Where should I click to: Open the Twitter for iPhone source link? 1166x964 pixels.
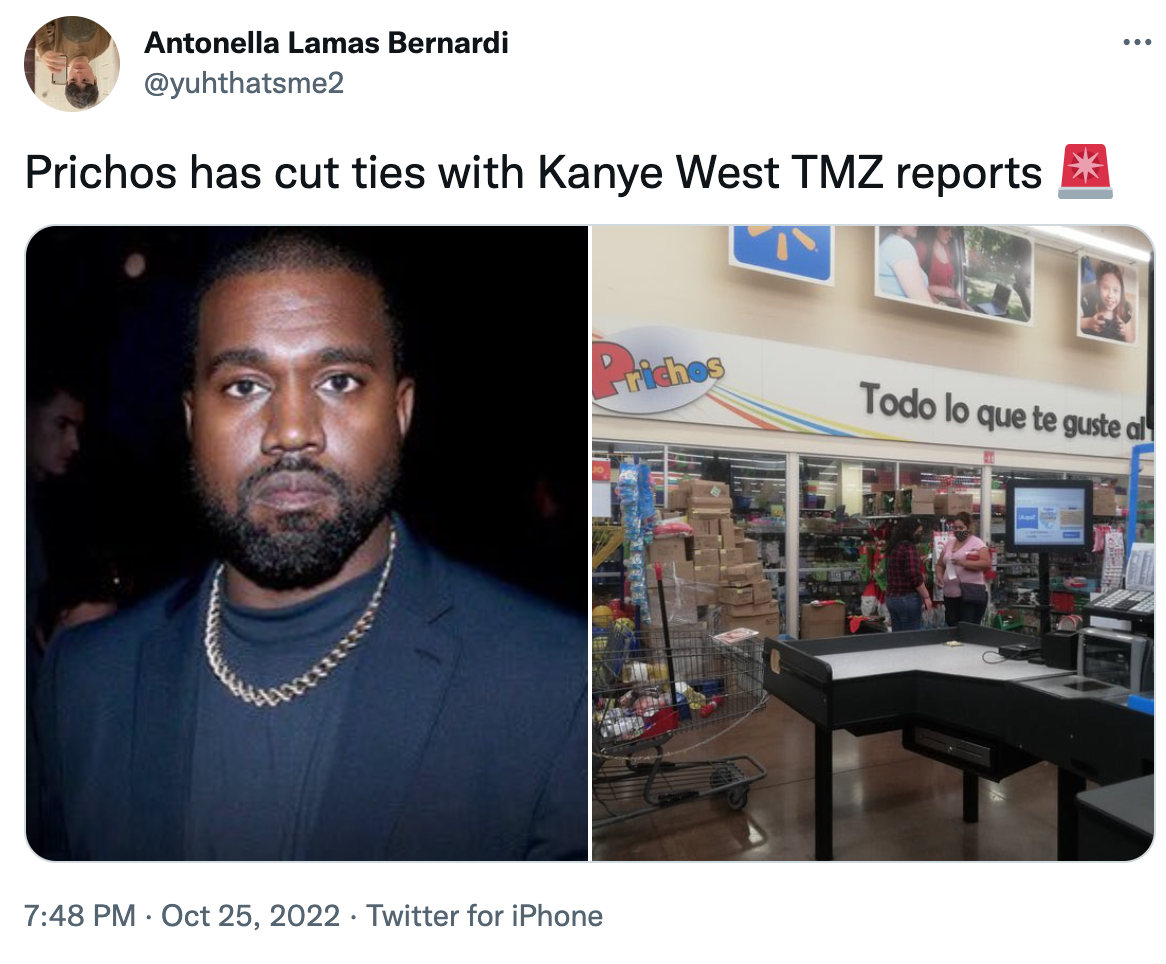(484, 916)
